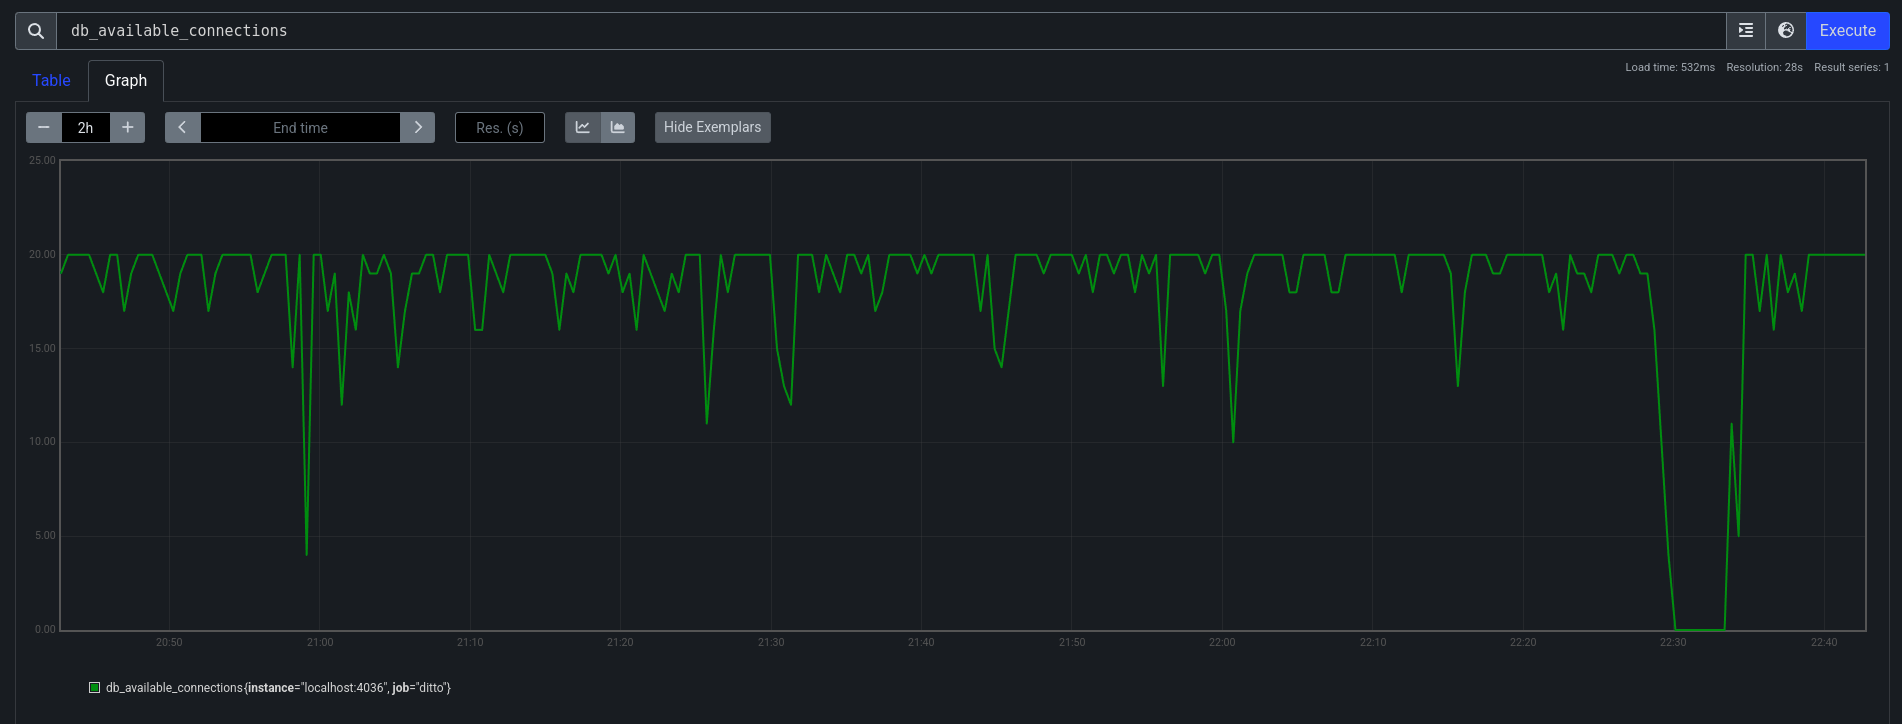Increase the time range with plus
The width and height of the screenshot is (1902, 724).
(x=128, y=128)
